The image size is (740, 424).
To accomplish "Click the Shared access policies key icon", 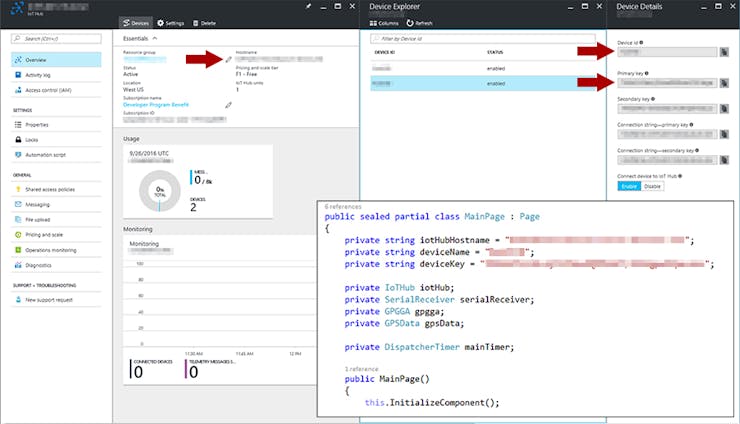I will coord(18,189).
